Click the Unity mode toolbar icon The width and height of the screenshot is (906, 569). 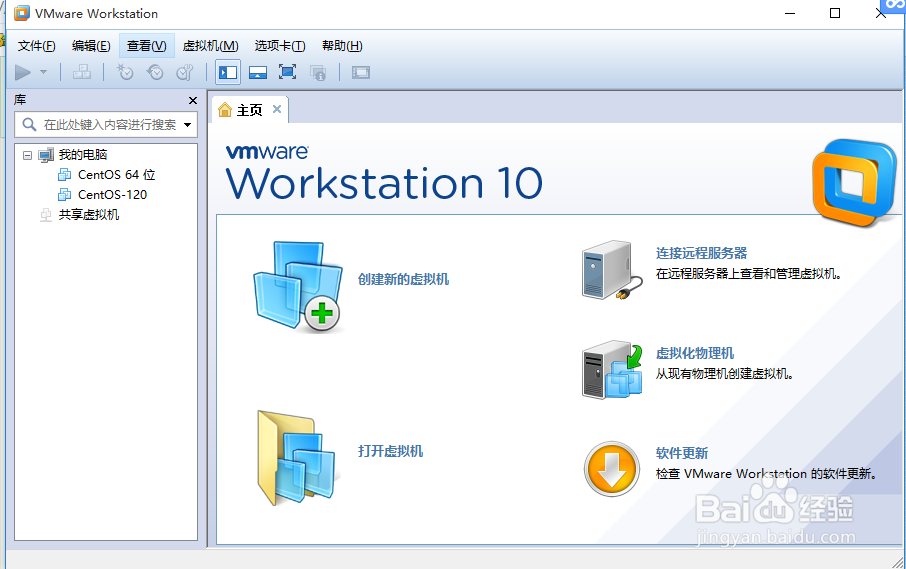pyautogui.click(x=318, y=73)
